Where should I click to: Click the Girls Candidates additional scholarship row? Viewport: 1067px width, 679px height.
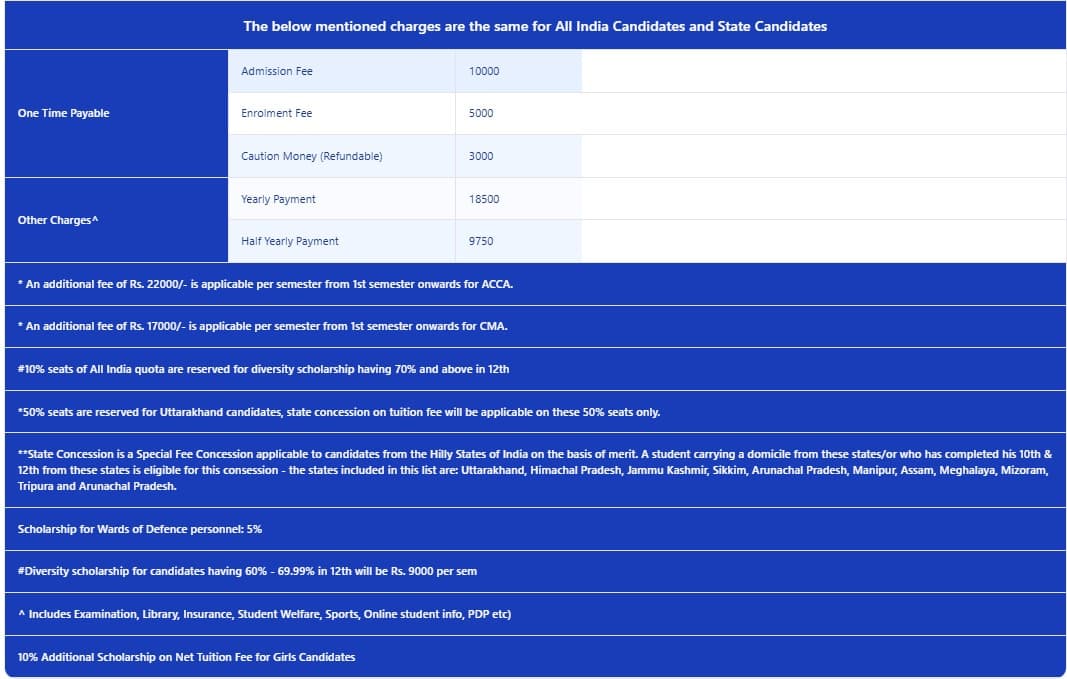click(186, 657)
